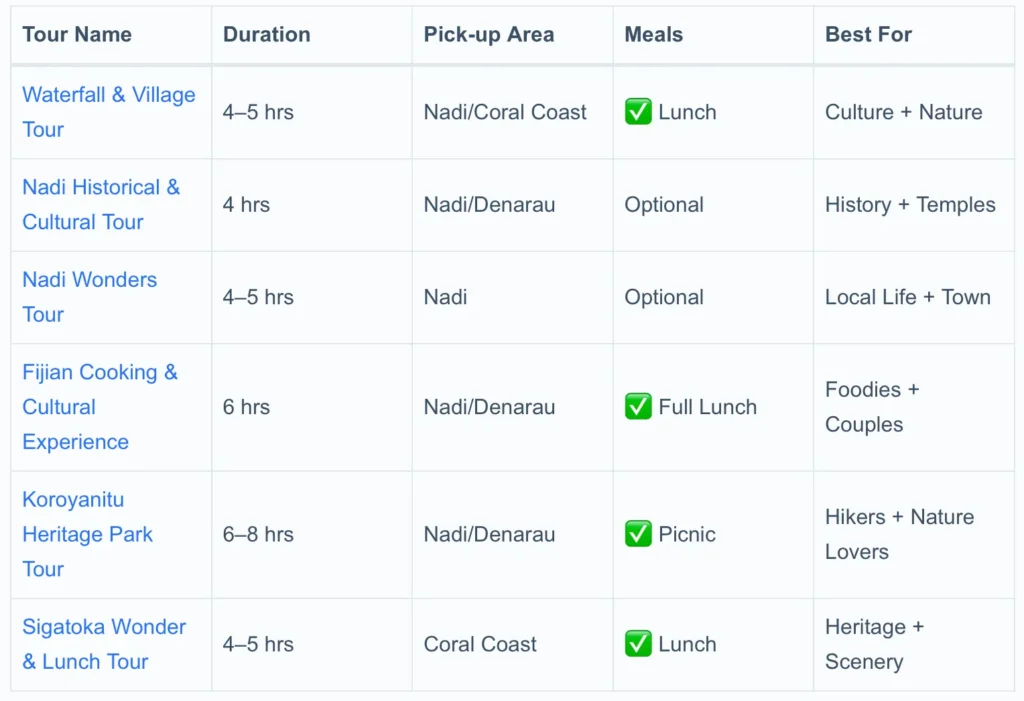This screenshot has height=701, width=1024.
Task: Click green checkmark next to Full Lunch
Action: (x=638, y=407)
